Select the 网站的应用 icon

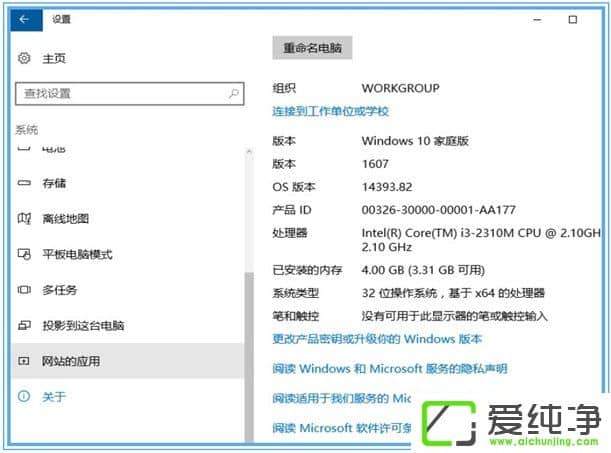click(24, 361)
